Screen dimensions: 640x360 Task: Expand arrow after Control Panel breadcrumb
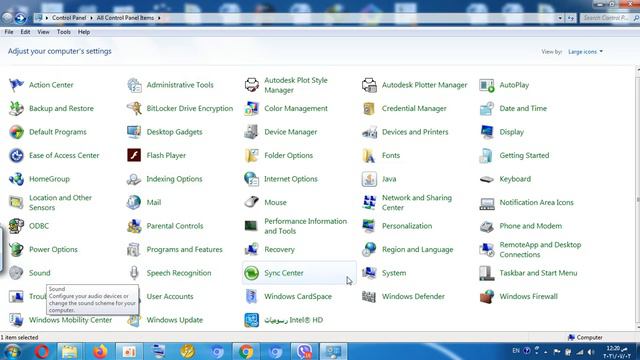click(91, 18)
